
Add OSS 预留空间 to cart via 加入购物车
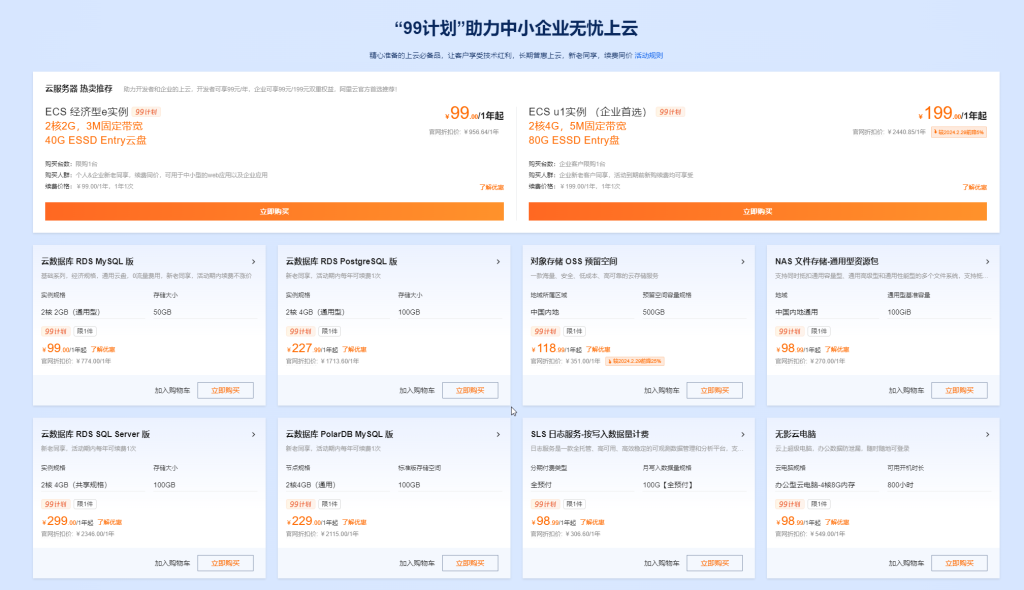662,391
